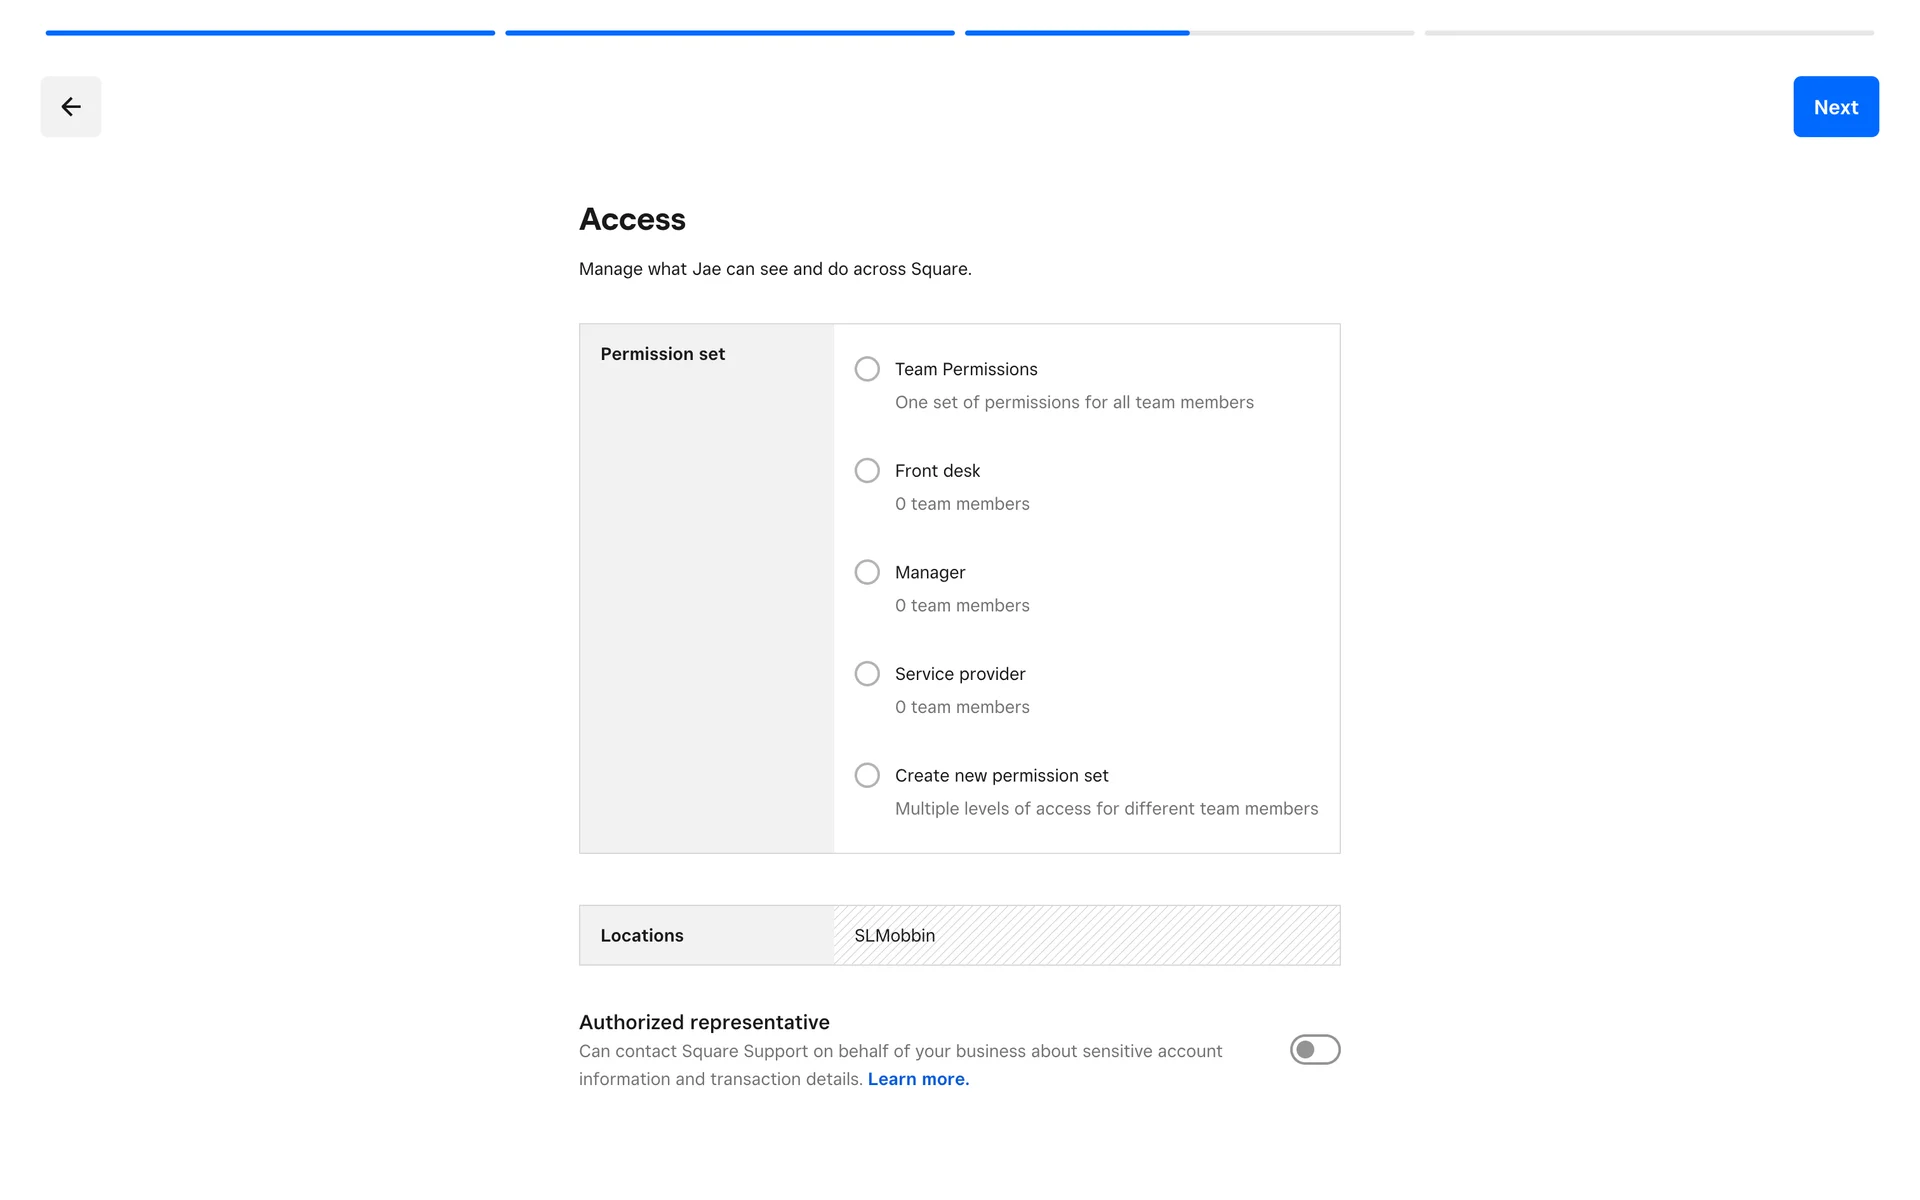Image resolution: width=1920 pixels, height=1200 pixels.
Task: Pick the Service provider radio button
Action: 867,674
